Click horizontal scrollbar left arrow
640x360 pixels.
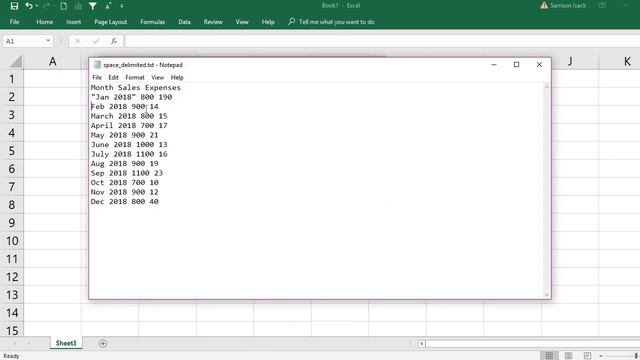pos(422,344)
